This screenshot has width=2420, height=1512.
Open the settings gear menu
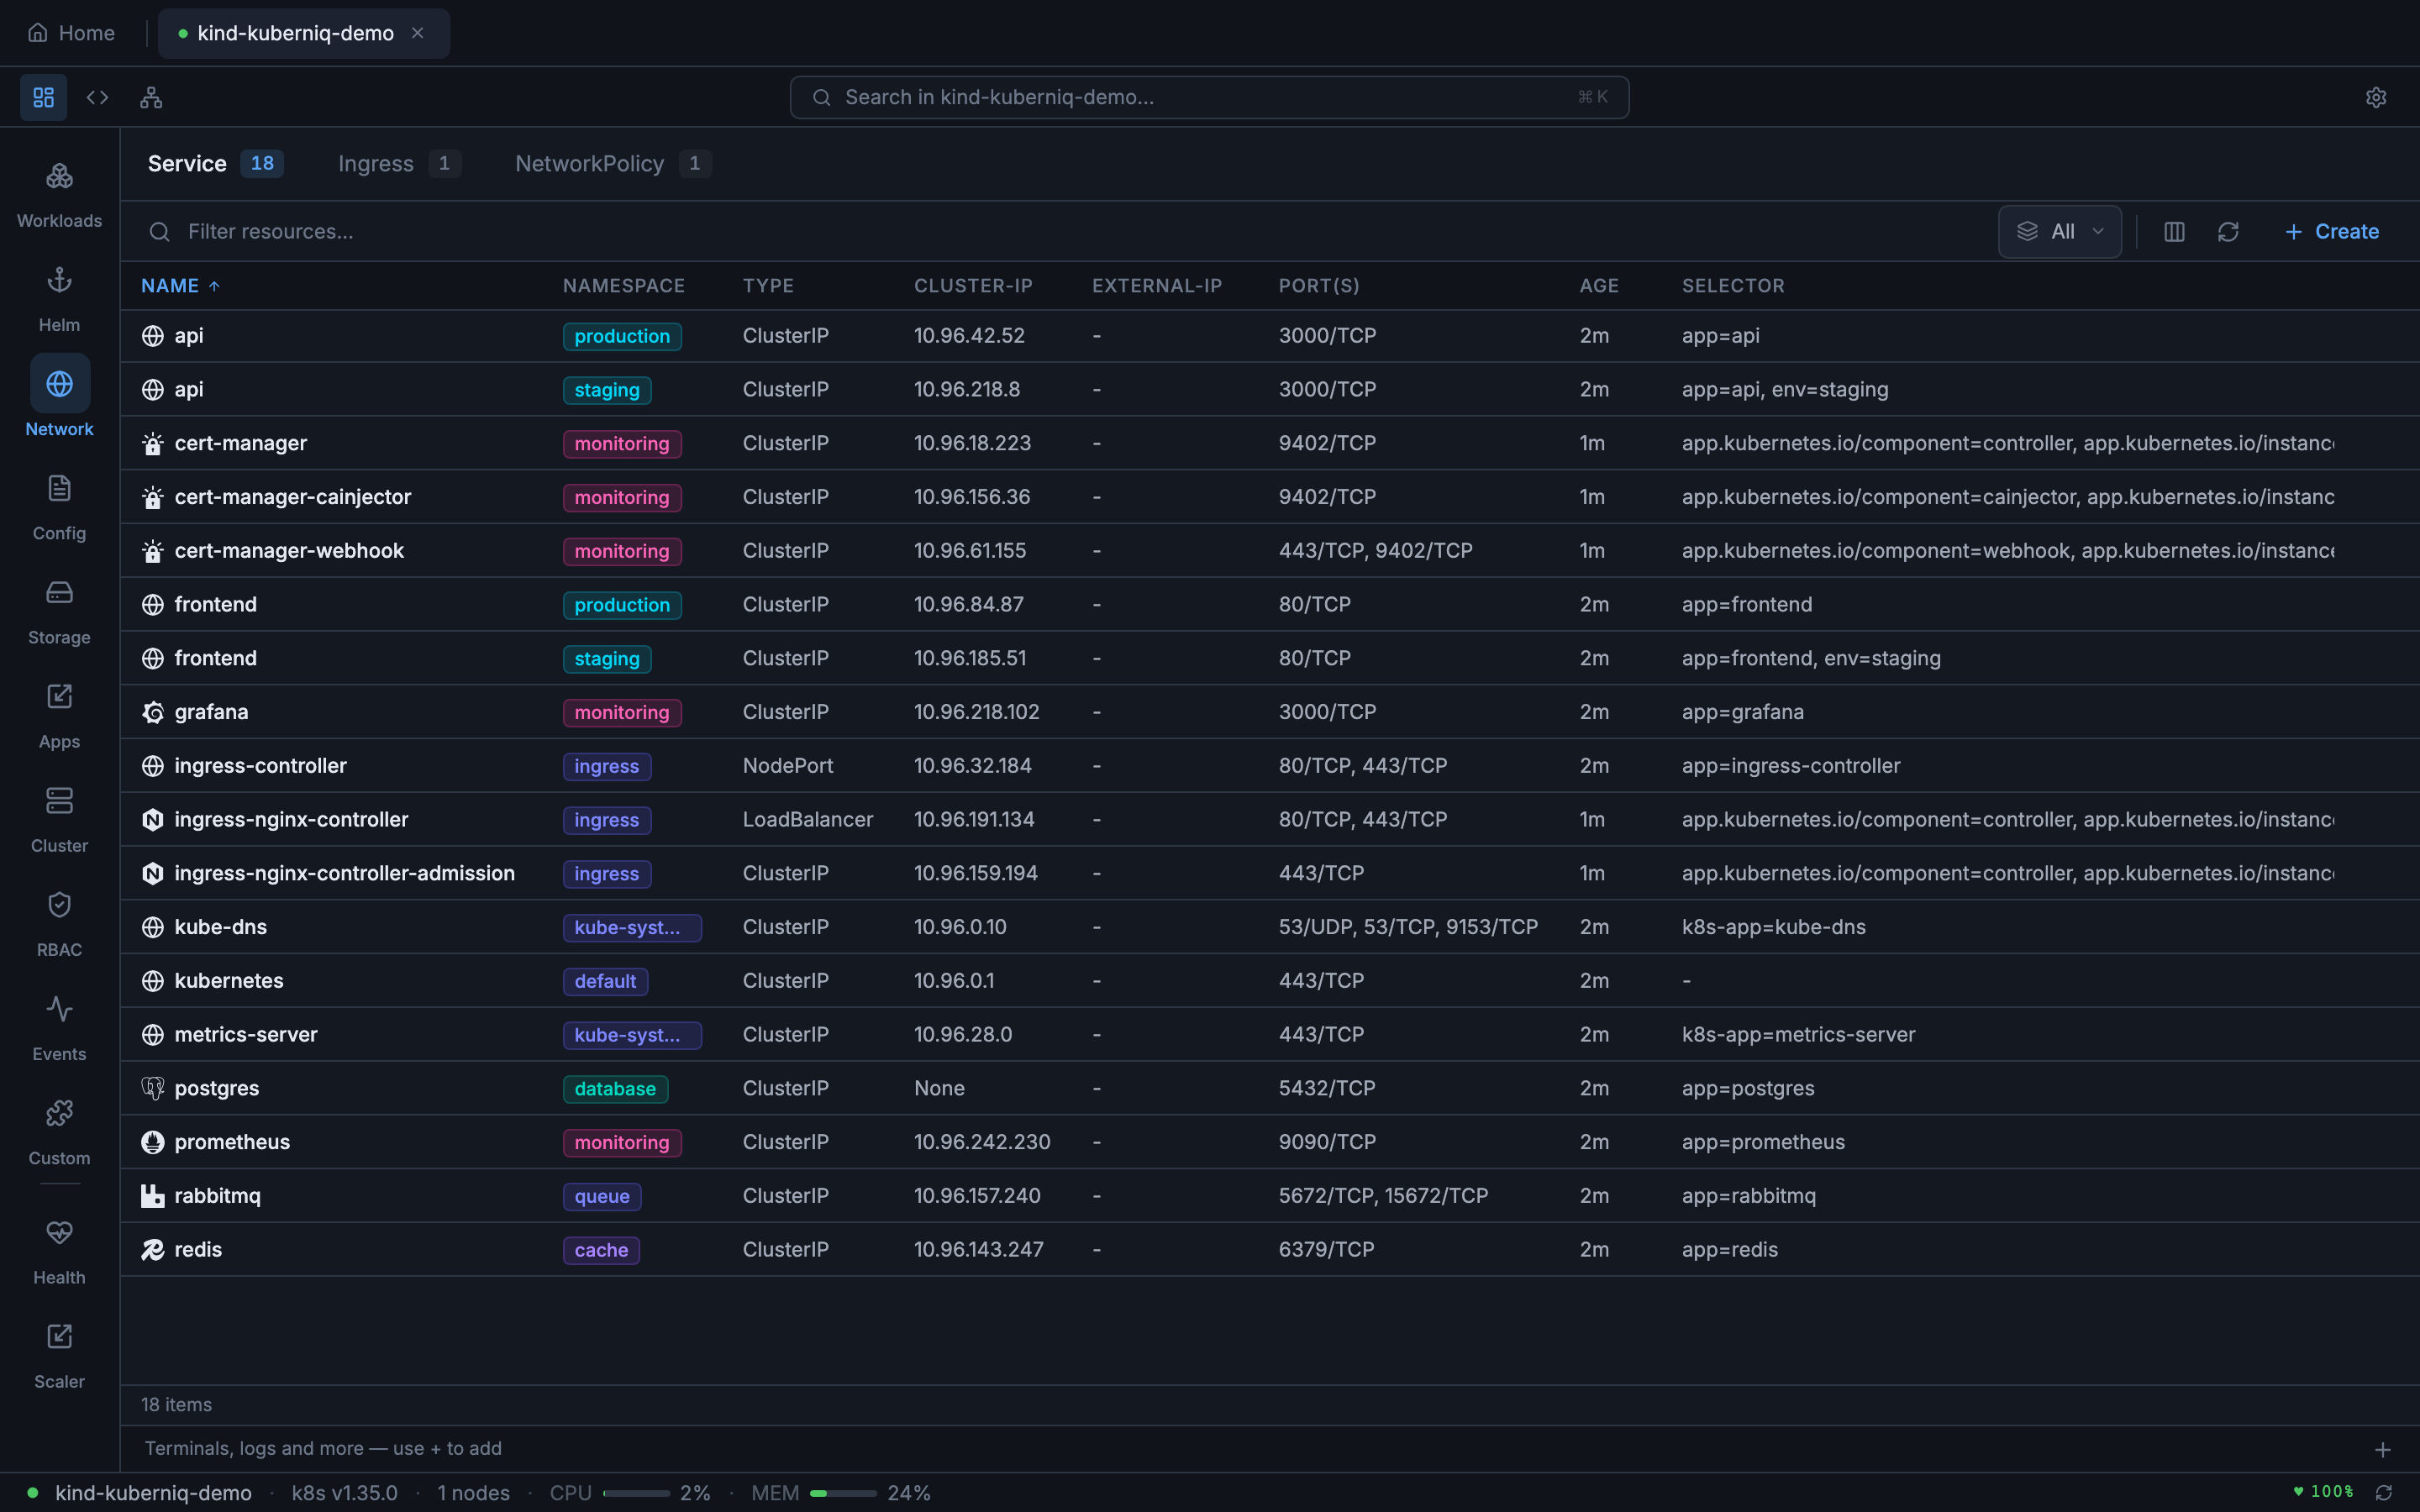pos(2375,97)
